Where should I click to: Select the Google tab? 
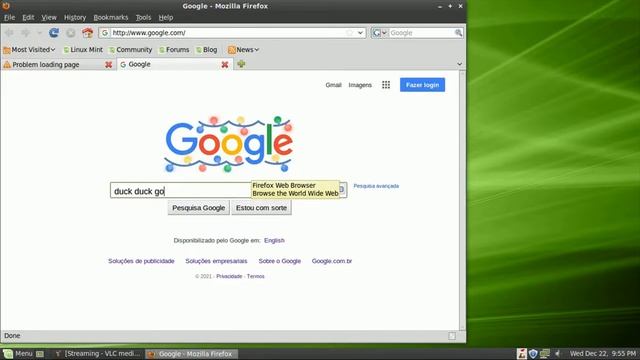(175, 64)
